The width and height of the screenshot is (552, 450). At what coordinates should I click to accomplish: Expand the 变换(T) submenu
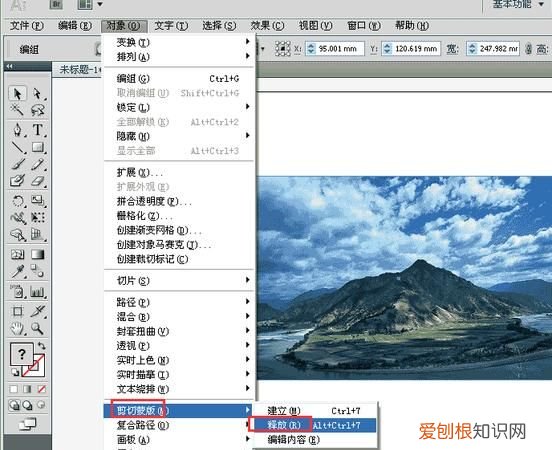tap(179, 42)
